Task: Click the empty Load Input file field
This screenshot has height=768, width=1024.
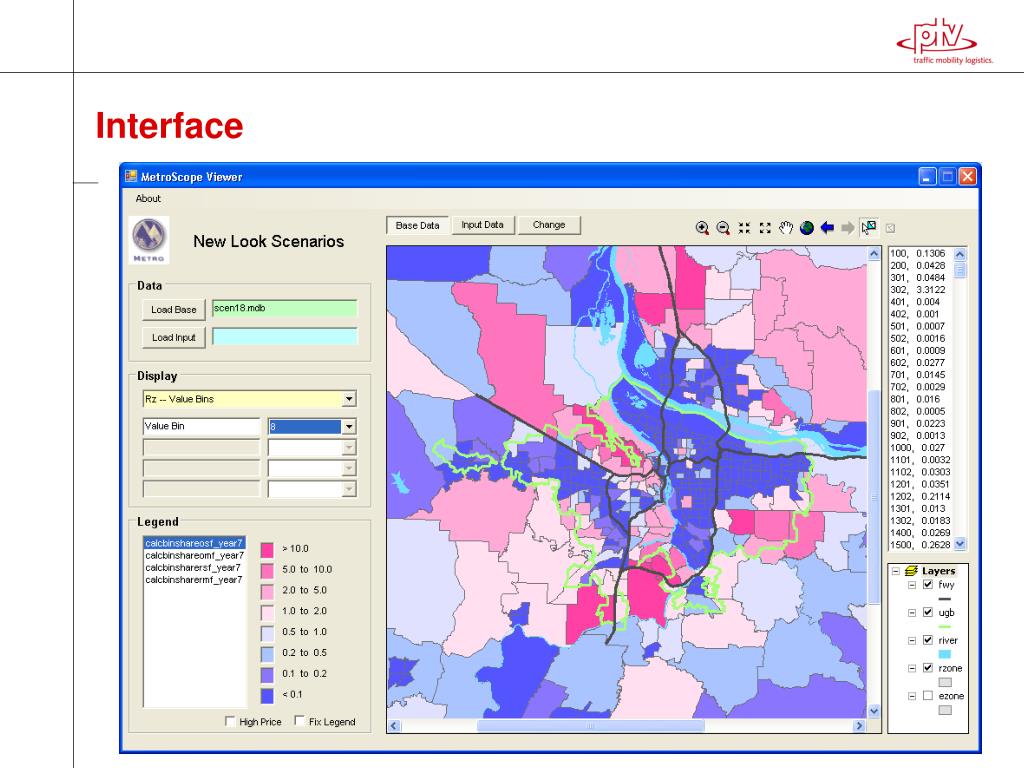Action: point(285,336)
